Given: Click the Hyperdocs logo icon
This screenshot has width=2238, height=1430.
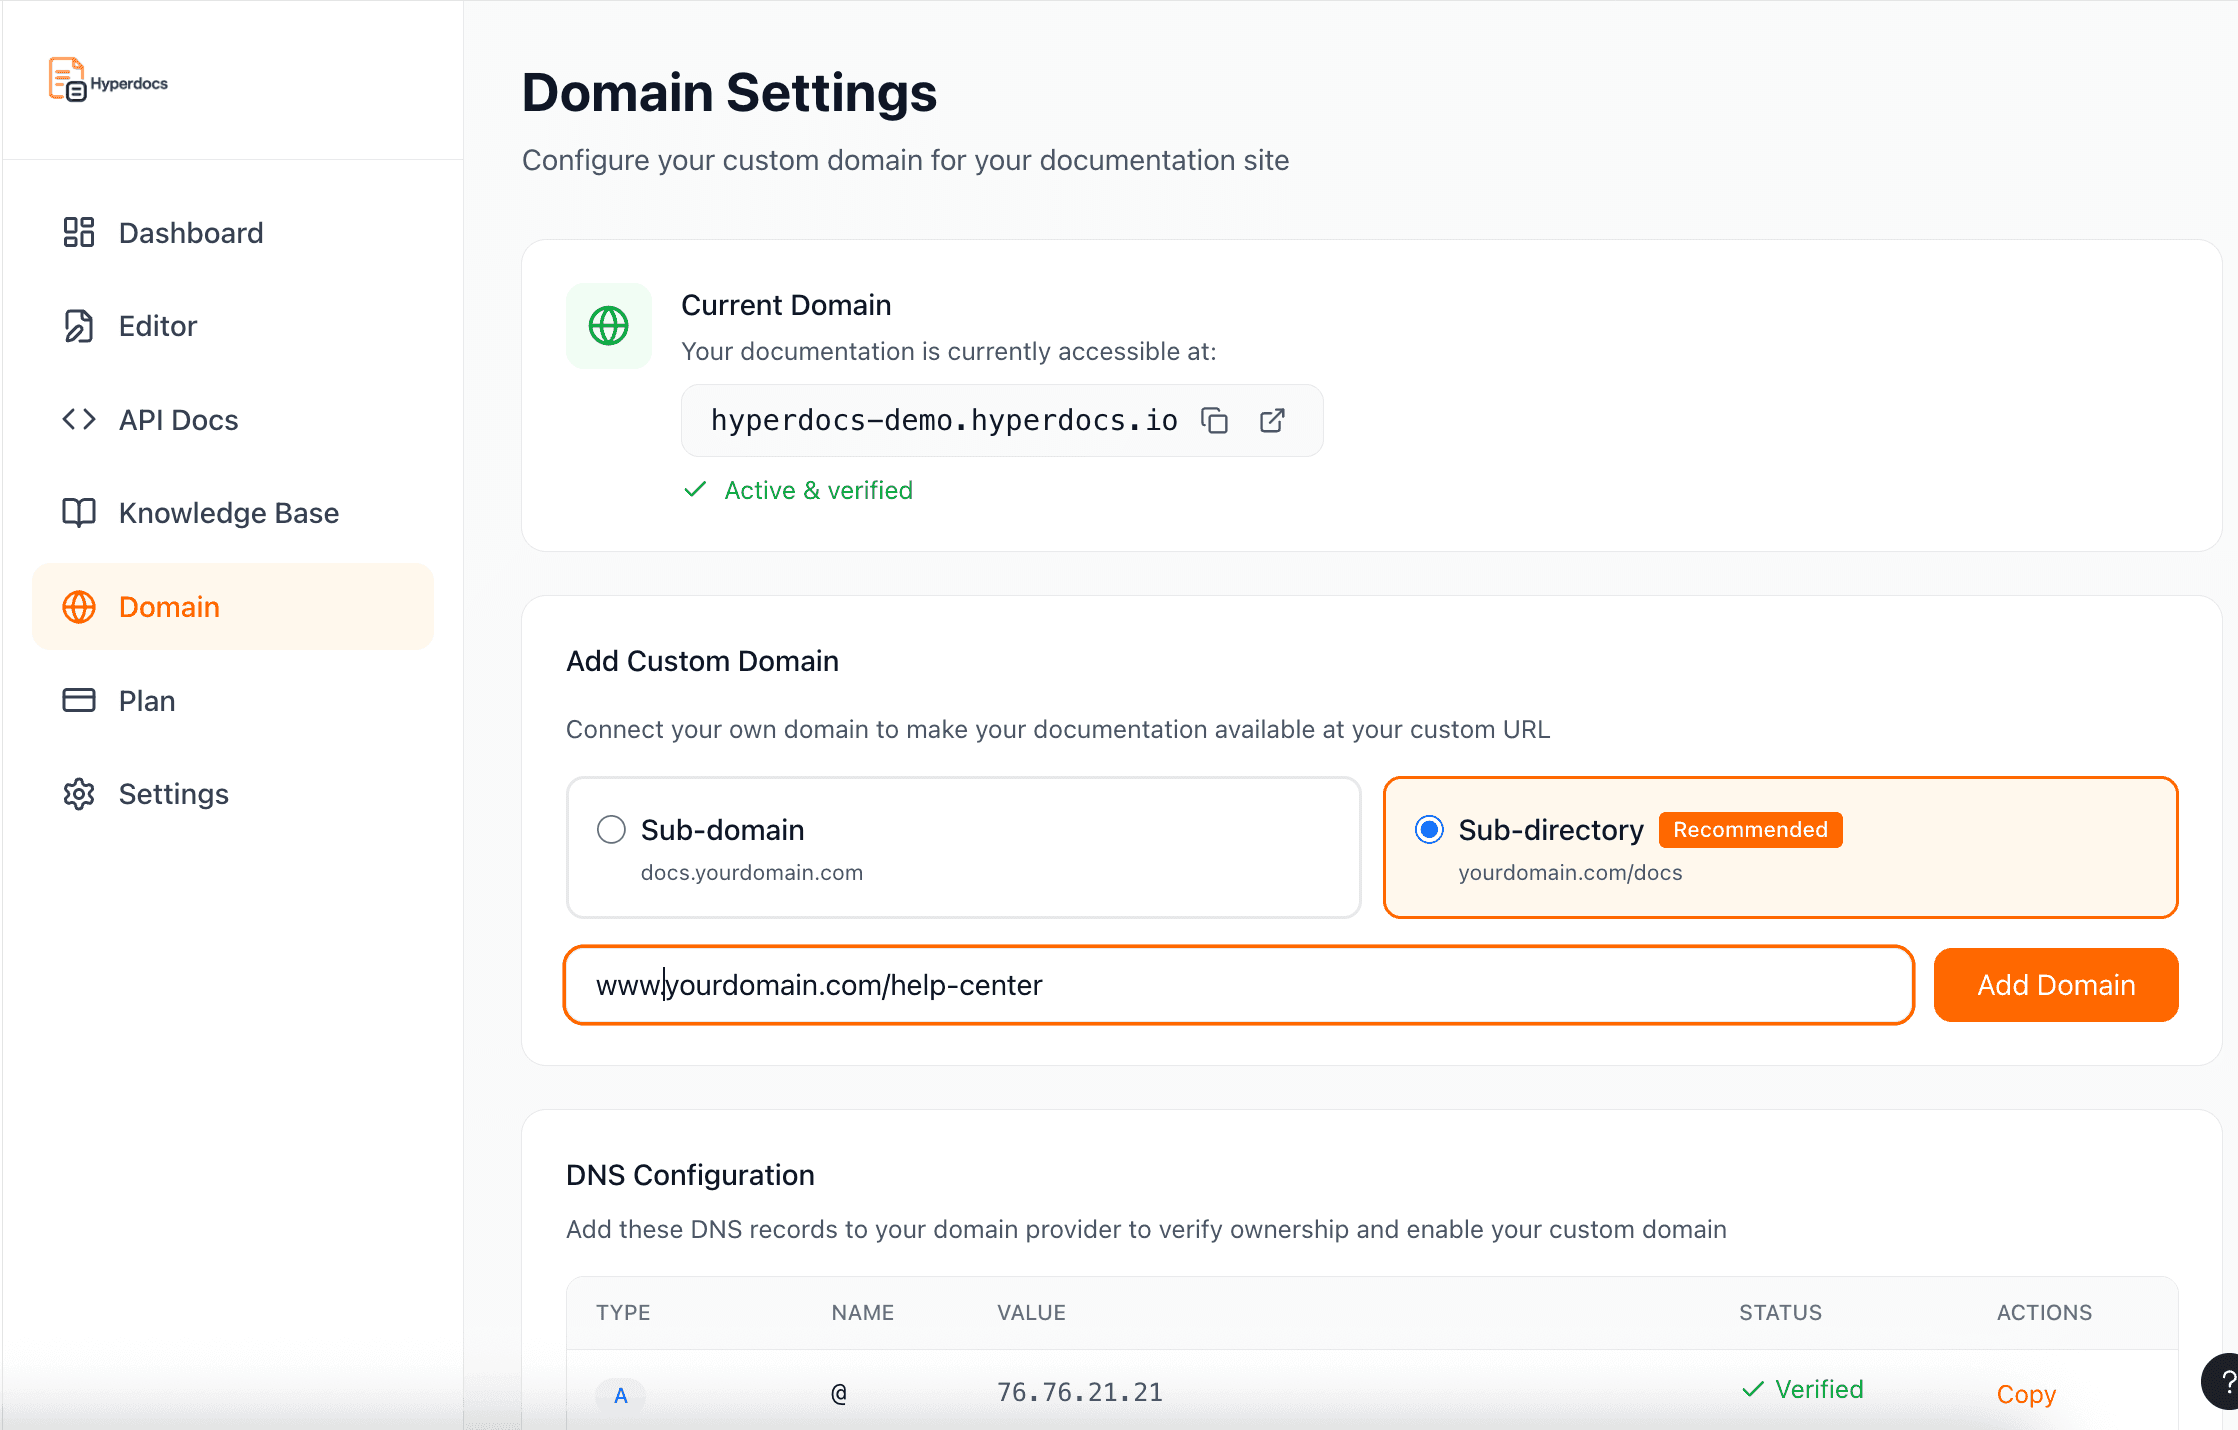Looking at the screenshot, I should (67, 79).
